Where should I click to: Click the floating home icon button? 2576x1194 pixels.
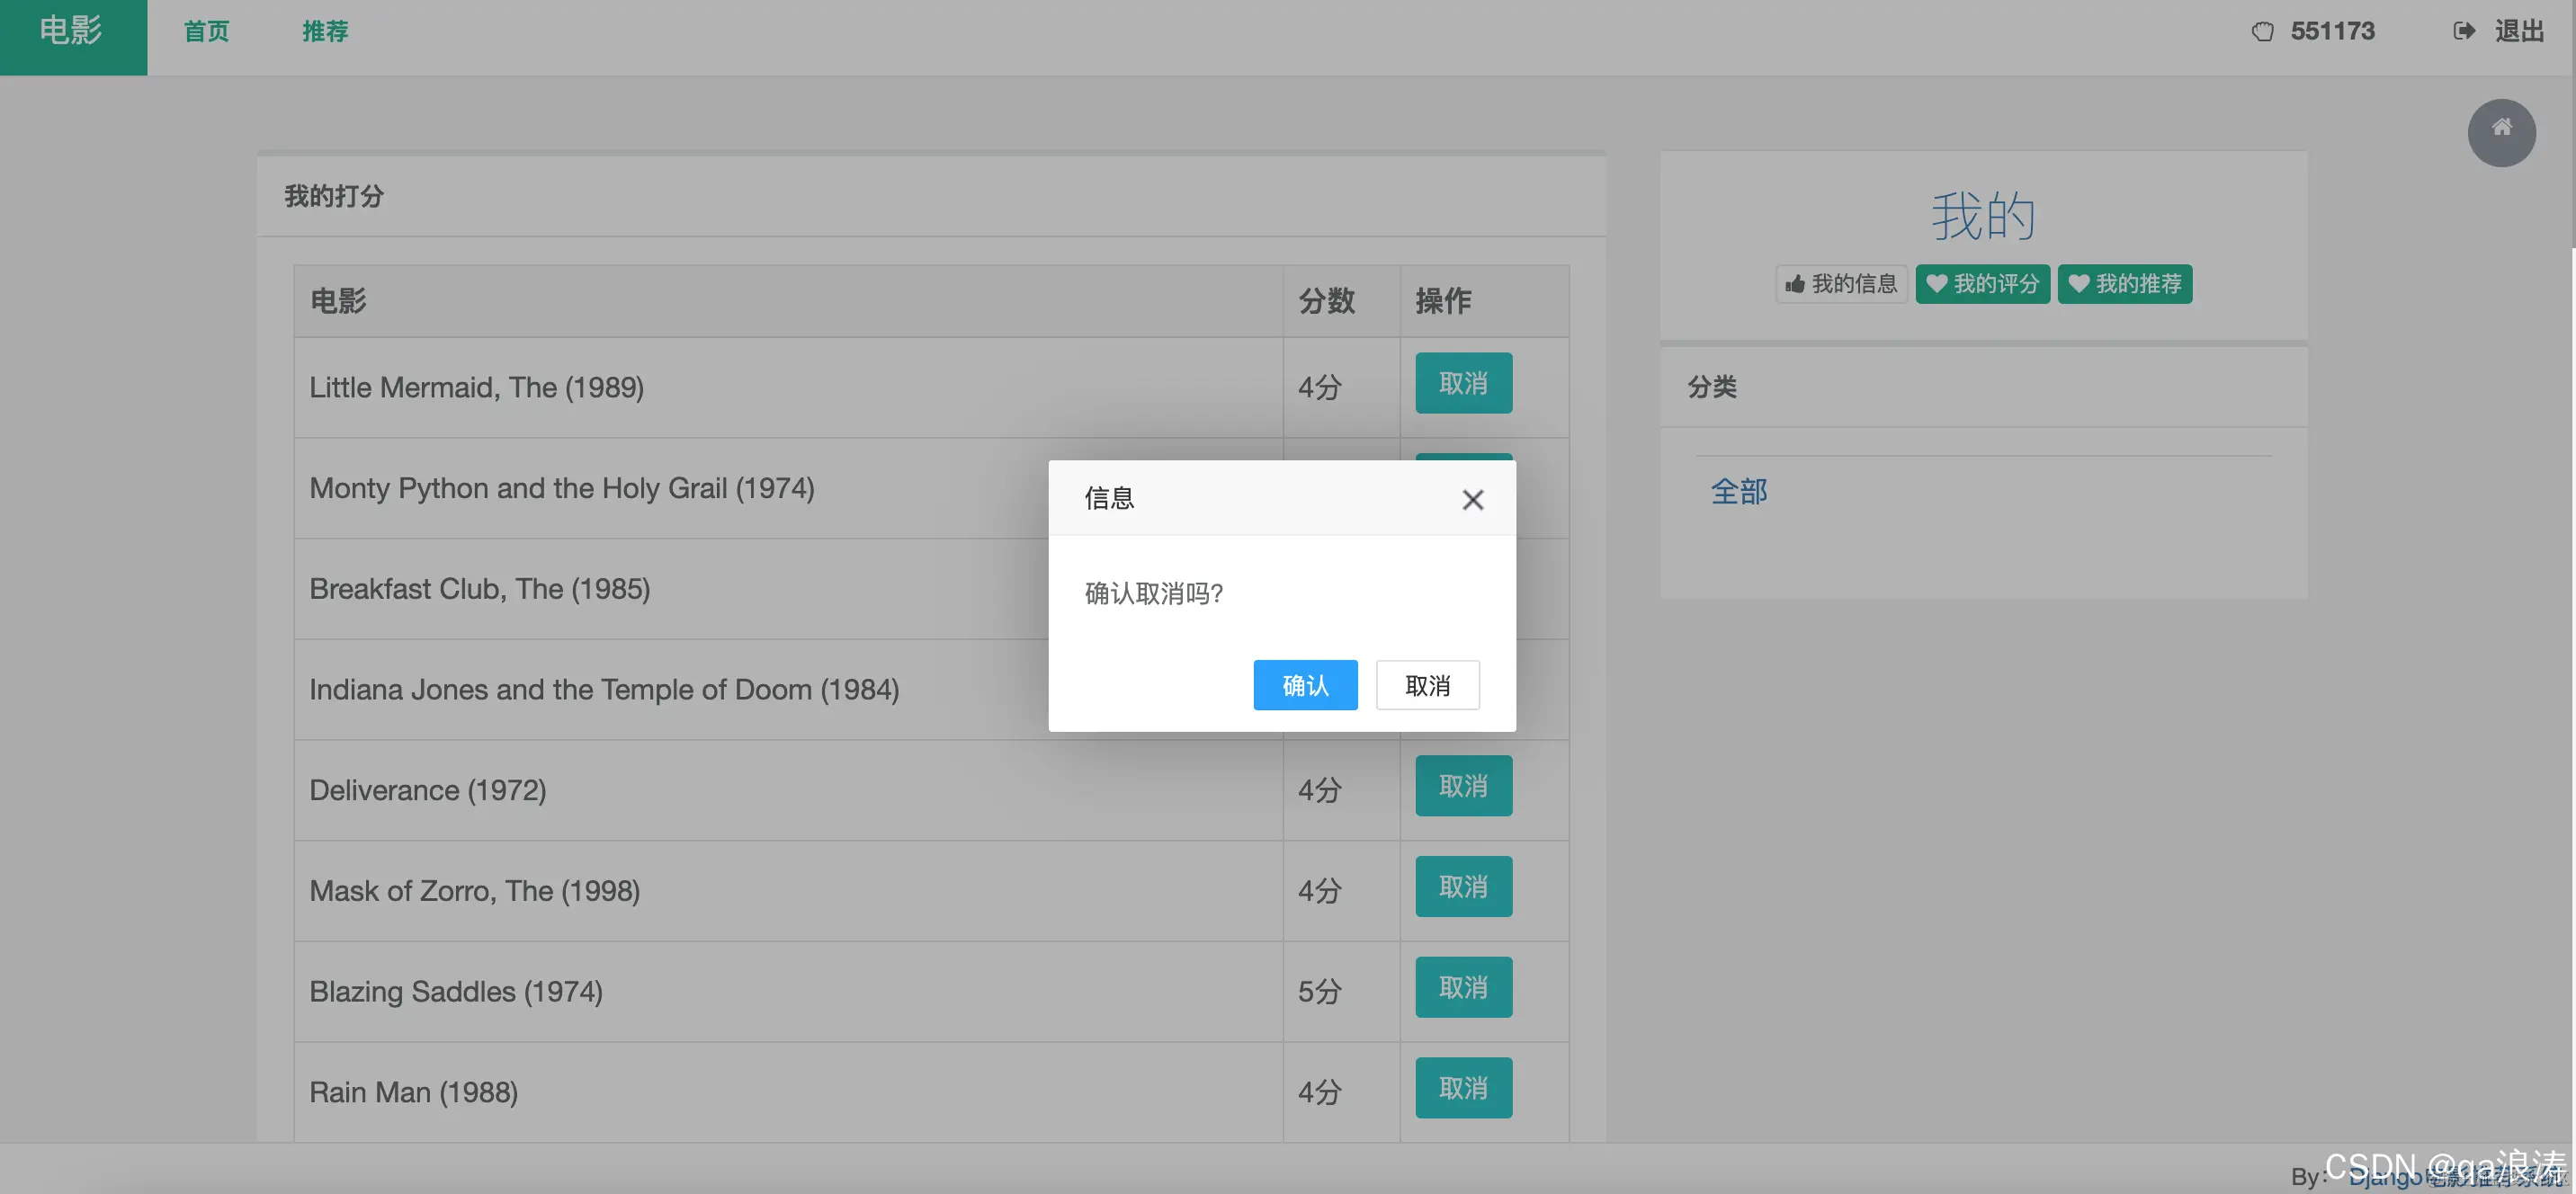point(2501,132)
